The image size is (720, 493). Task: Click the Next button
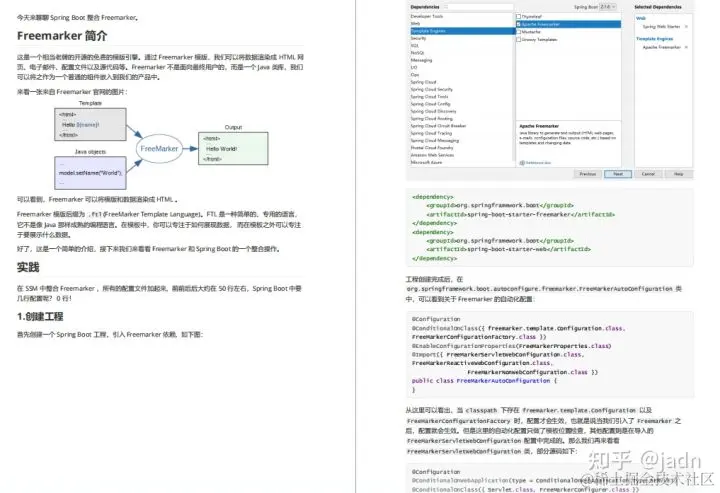pos(618,174)
